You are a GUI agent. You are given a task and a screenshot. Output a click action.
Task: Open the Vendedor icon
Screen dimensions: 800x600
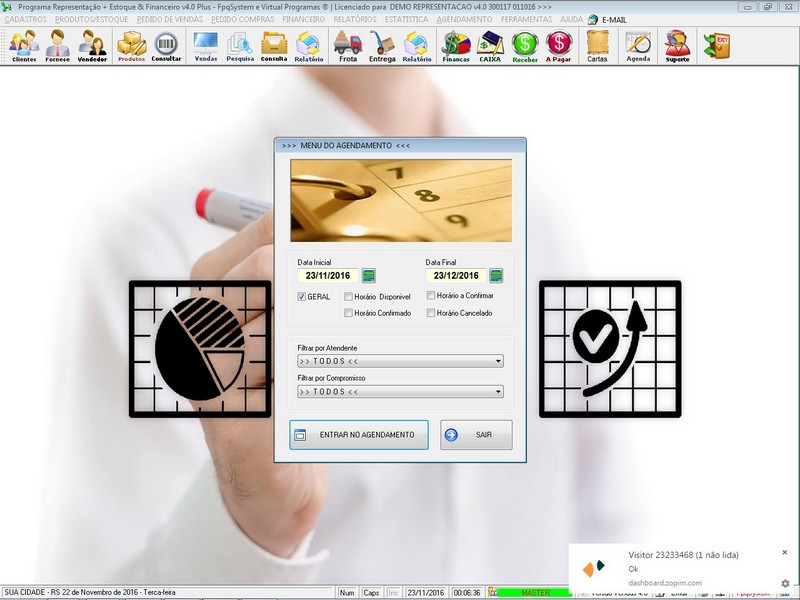coord(92,46)
